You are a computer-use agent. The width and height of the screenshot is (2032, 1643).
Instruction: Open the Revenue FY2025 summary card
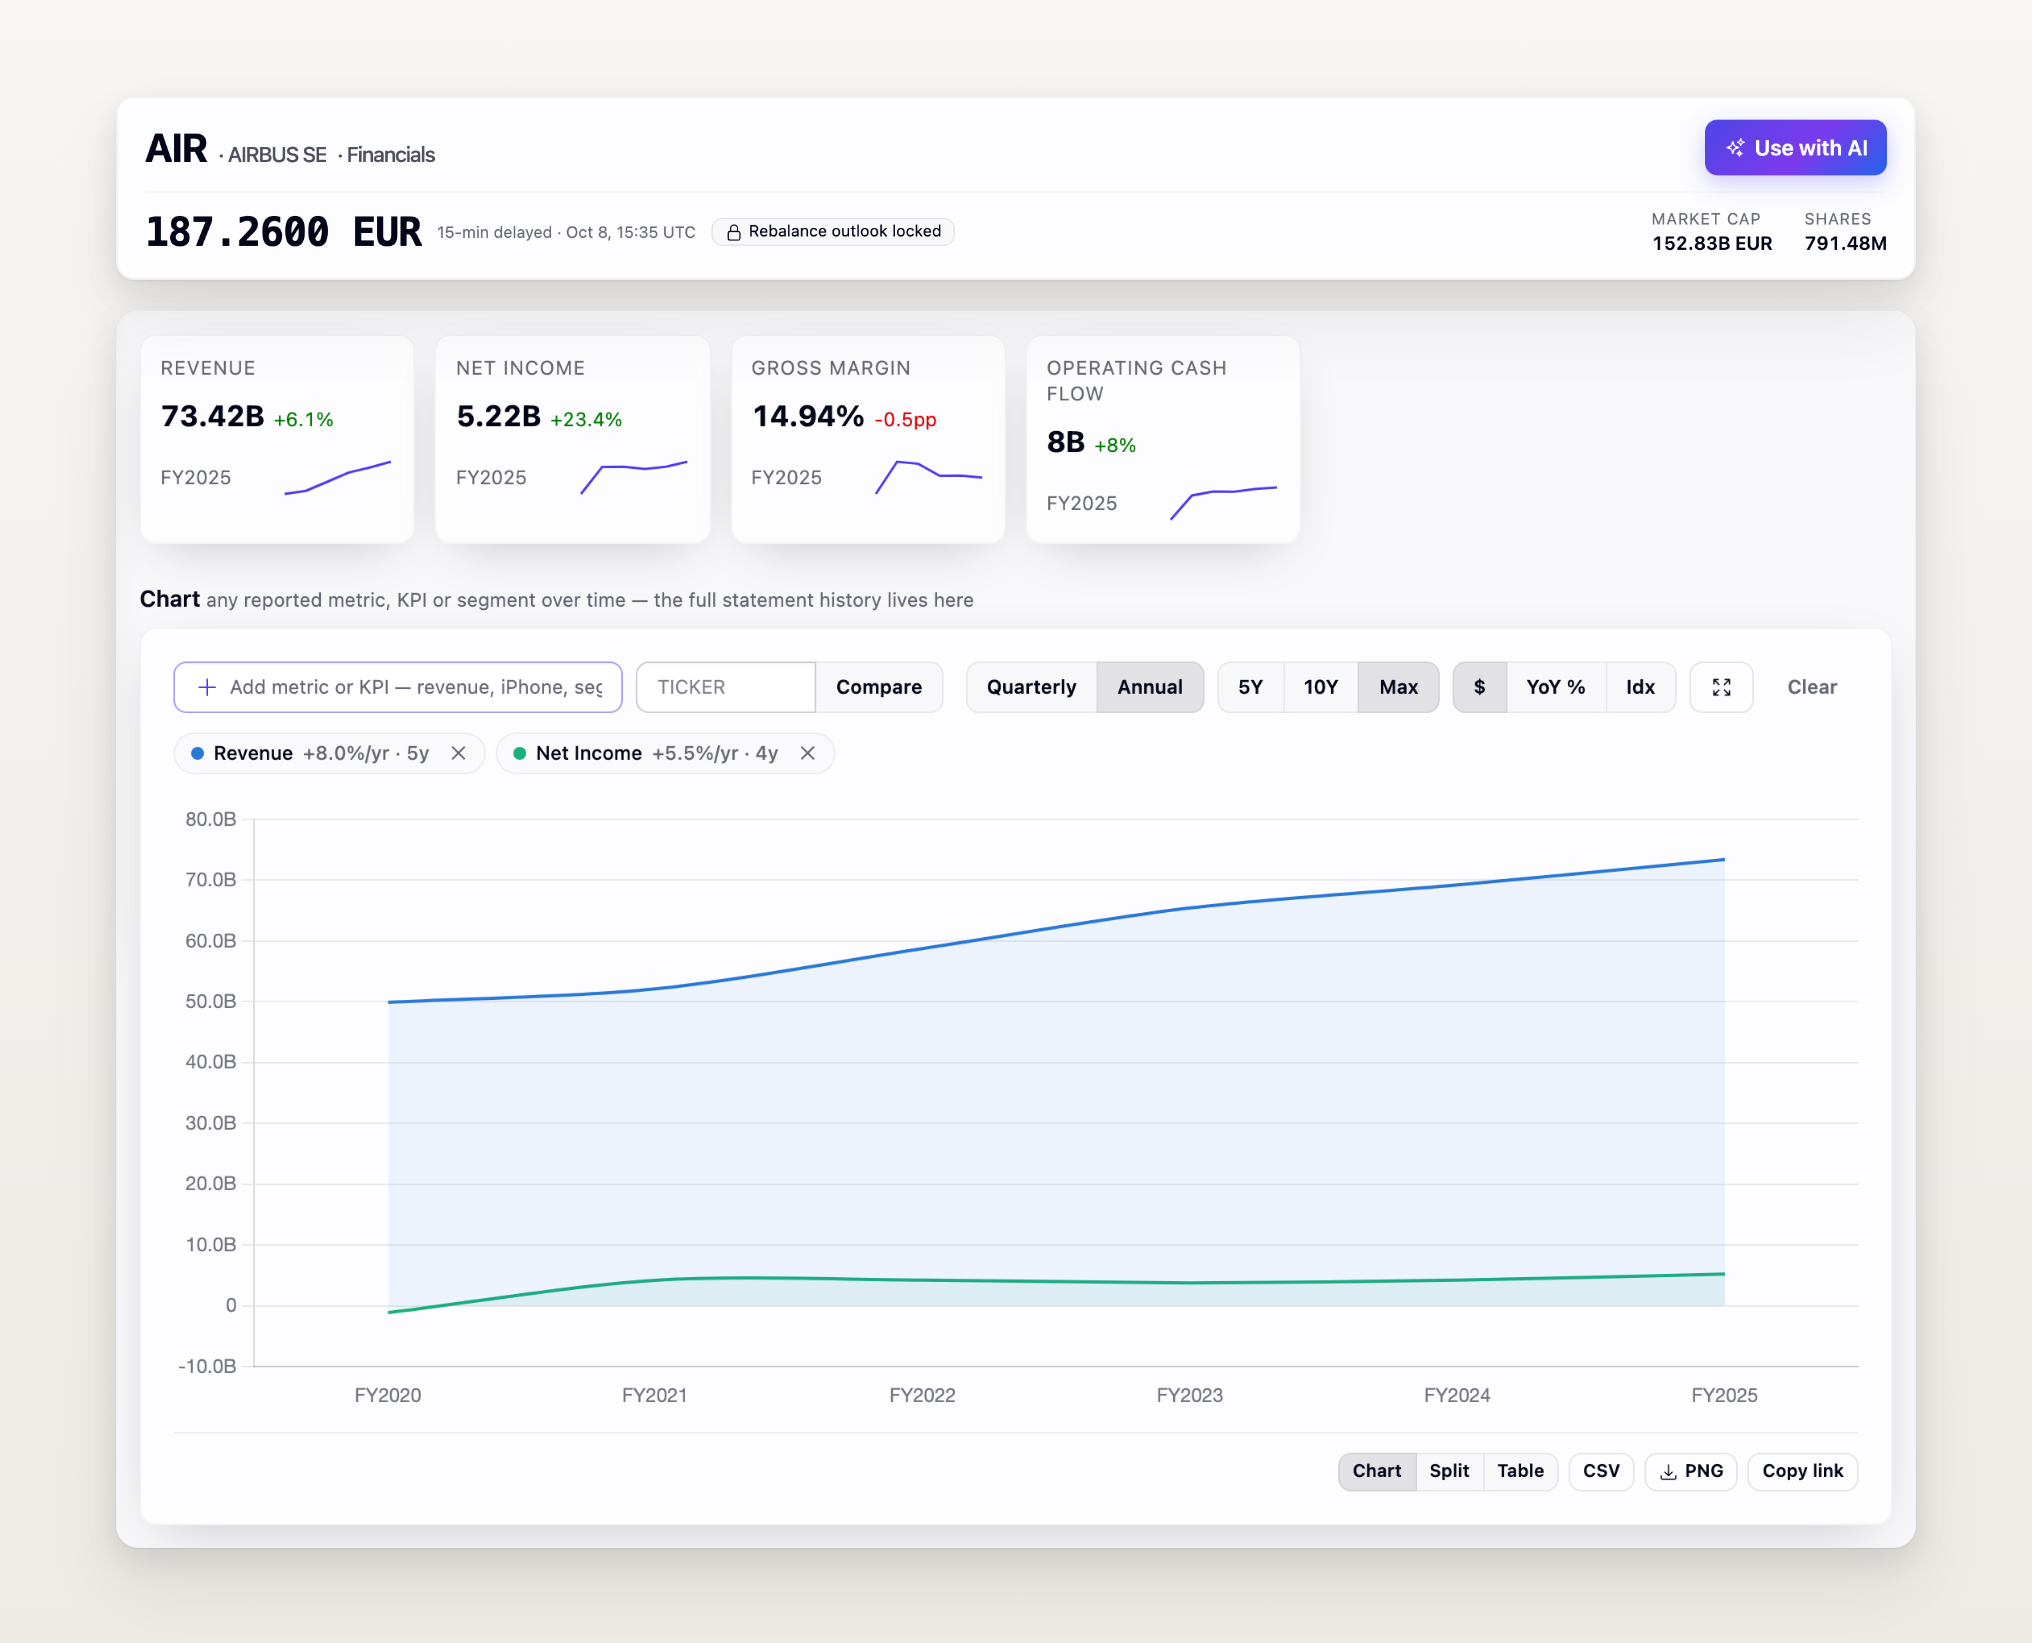click(277, 439)
